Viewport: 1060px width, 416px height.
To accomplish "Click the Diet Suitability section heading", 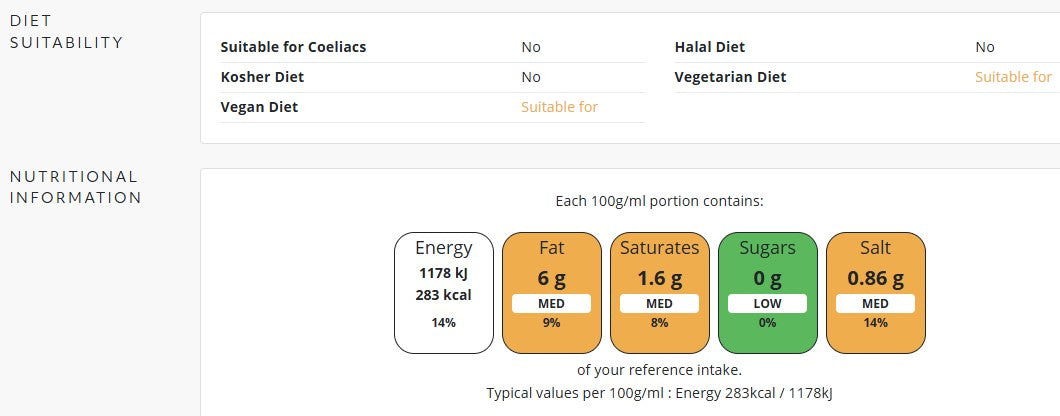I will [x=66, y=32].
